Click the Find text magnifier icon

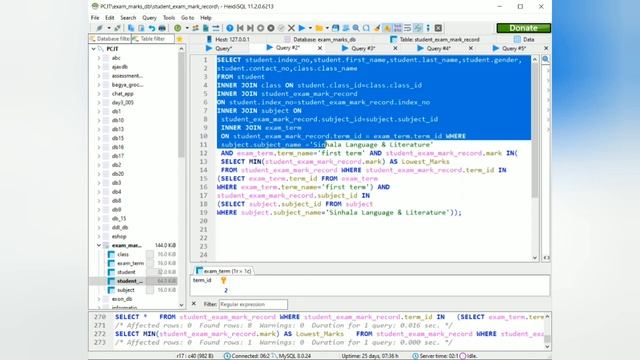point(356,28)
